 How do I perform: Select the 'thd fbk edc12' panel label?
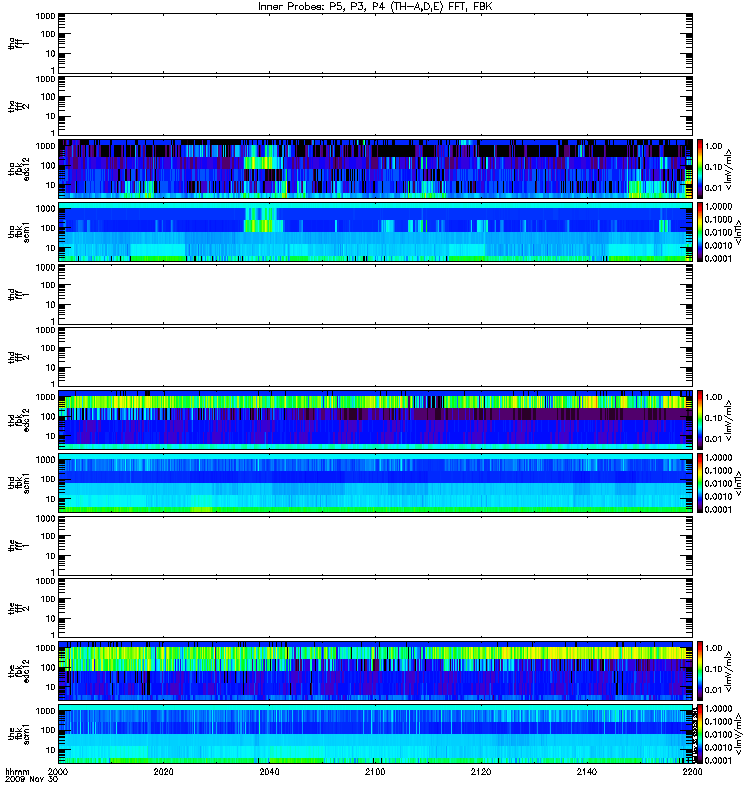[x=18, y=420]
